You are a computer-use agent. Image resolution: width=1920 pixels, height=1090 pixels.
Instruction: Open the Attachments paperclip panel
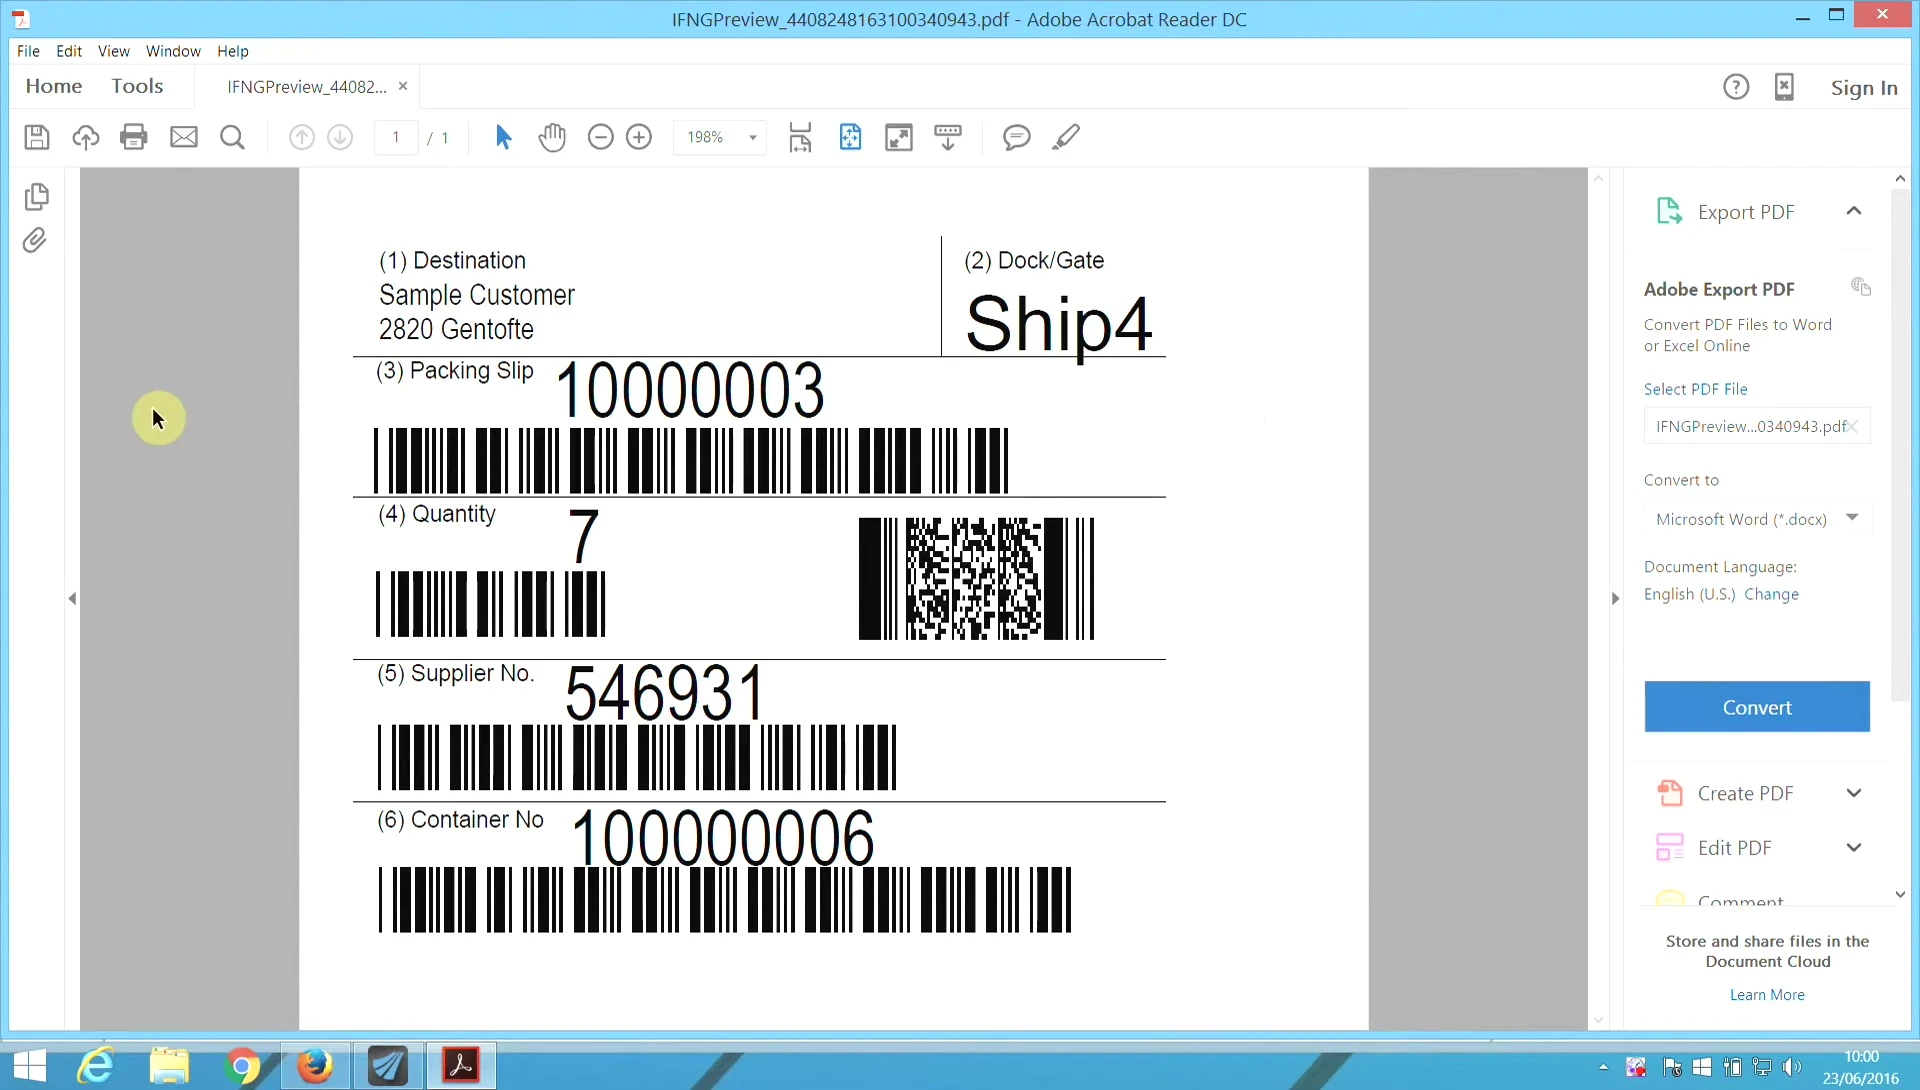35,240
